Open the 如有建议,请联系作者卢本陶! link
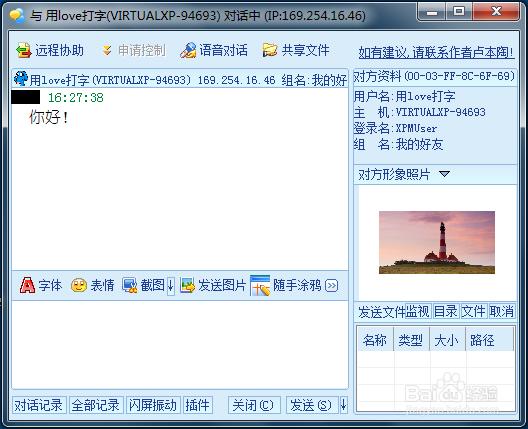This screenshot has width=528, height=429. [436, 53]
